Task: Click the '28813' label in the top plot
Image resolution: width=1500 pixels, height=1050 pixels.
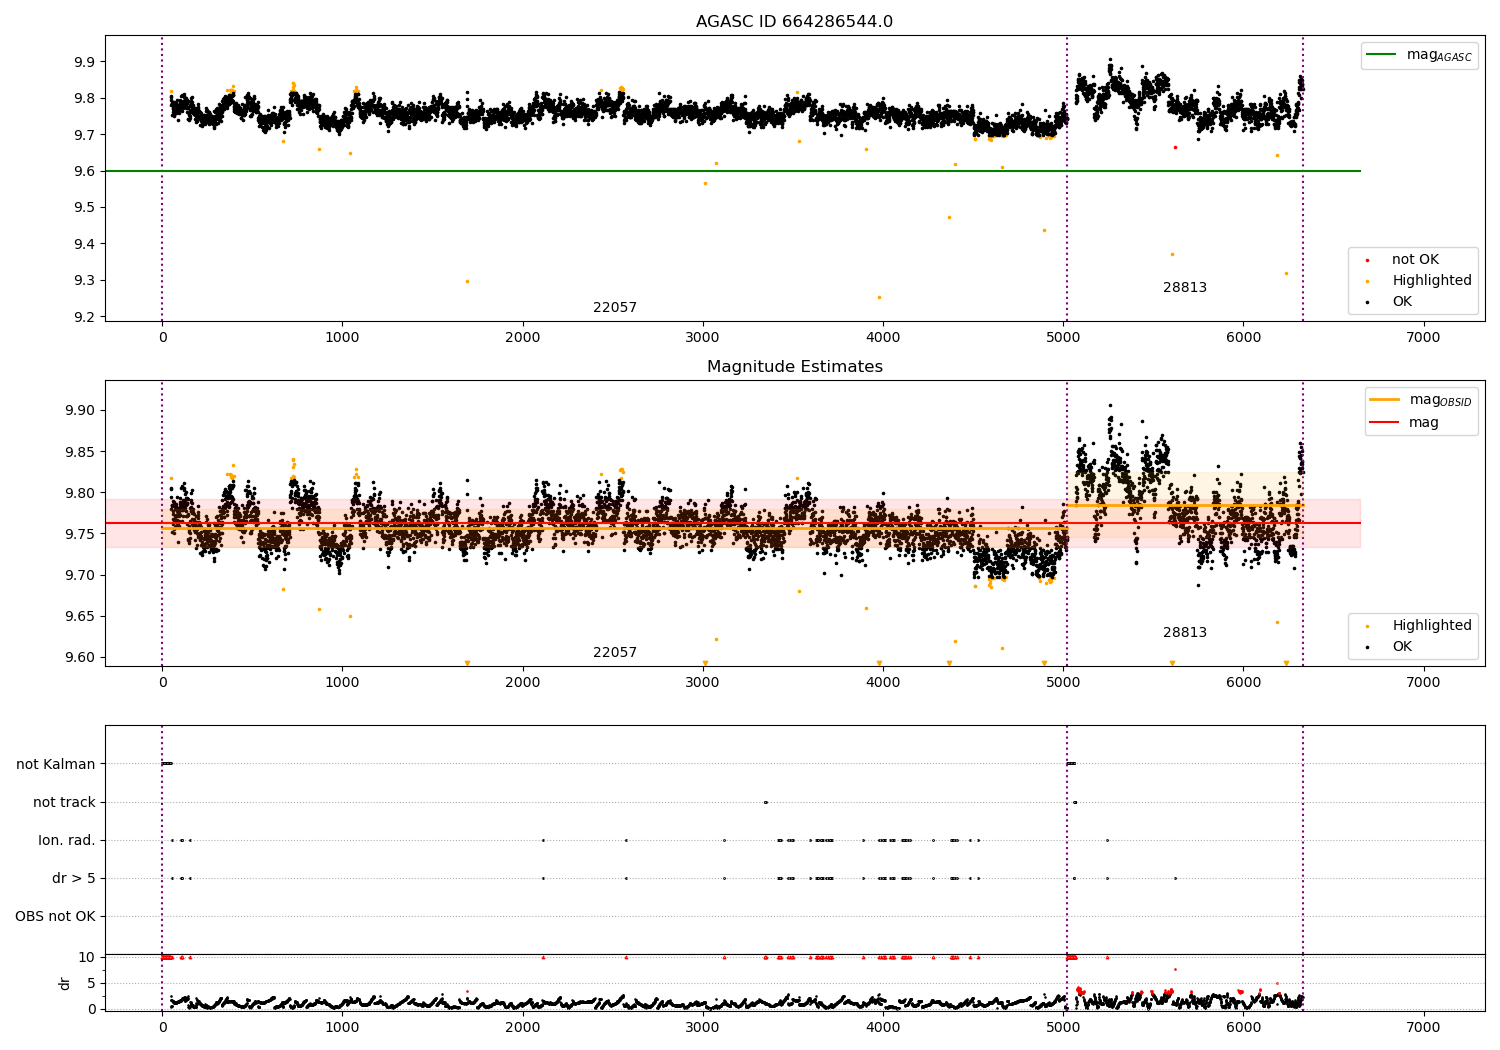Action: (x=1185, y=288)
